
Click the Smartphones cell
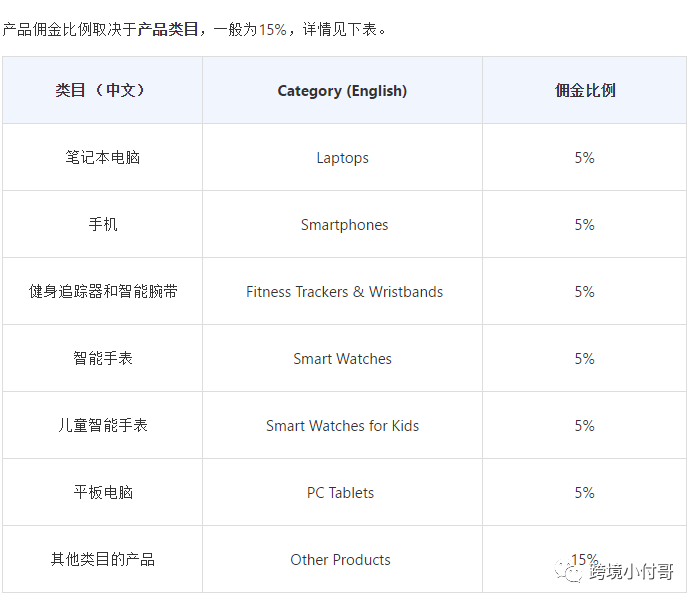[342, 224]
